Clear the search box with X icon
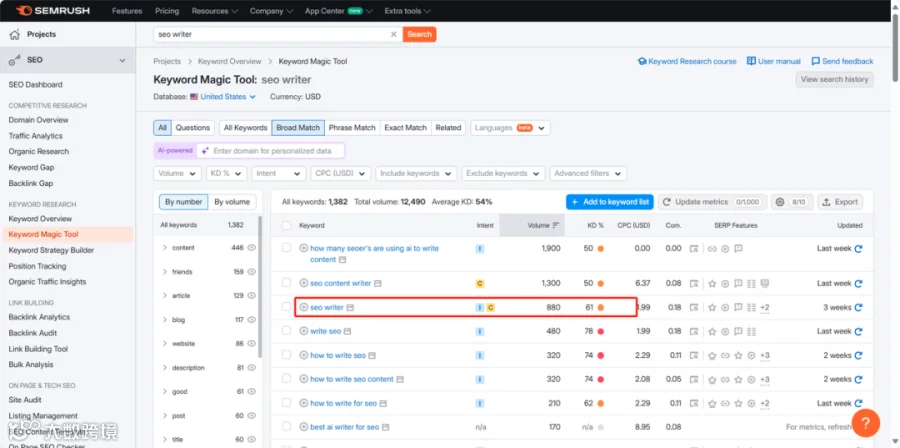 (394, 34)
